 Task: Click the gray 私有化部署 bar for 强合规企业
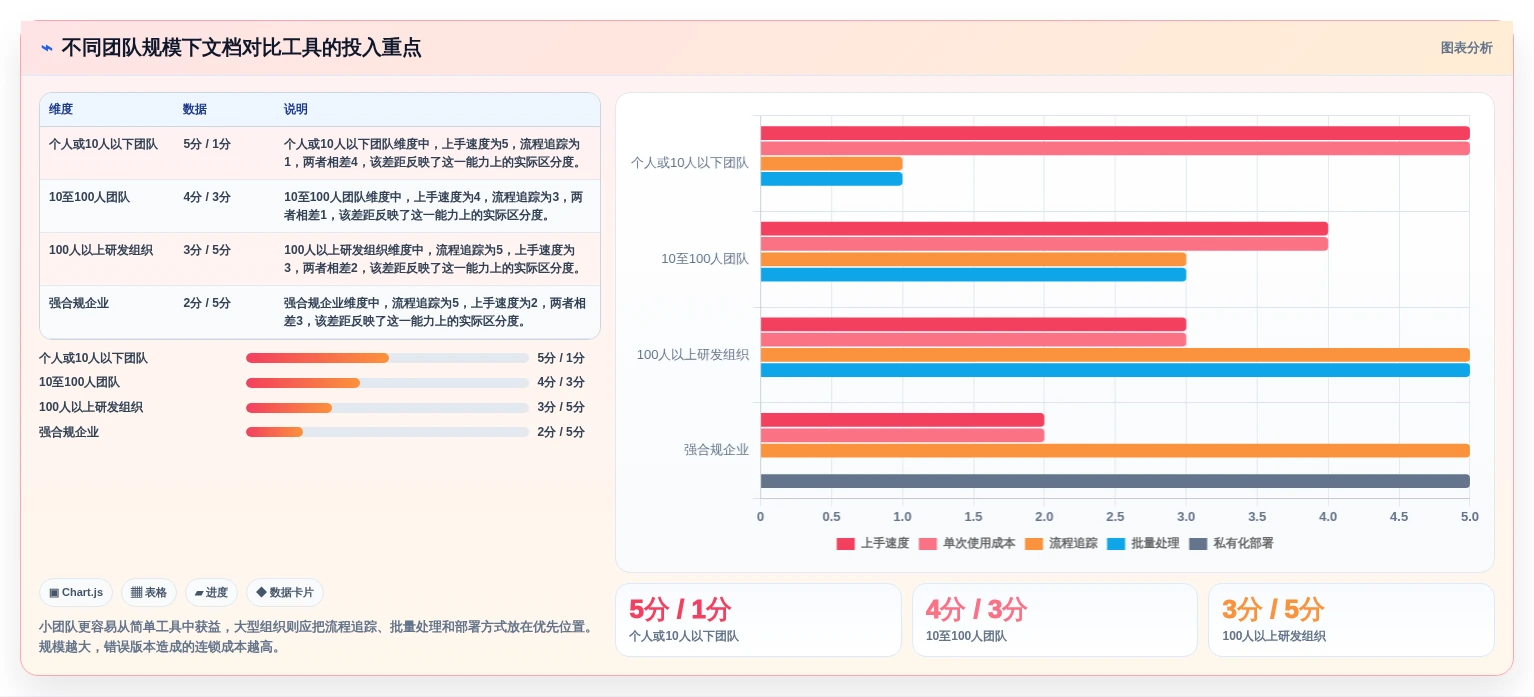coord(1115,481)
